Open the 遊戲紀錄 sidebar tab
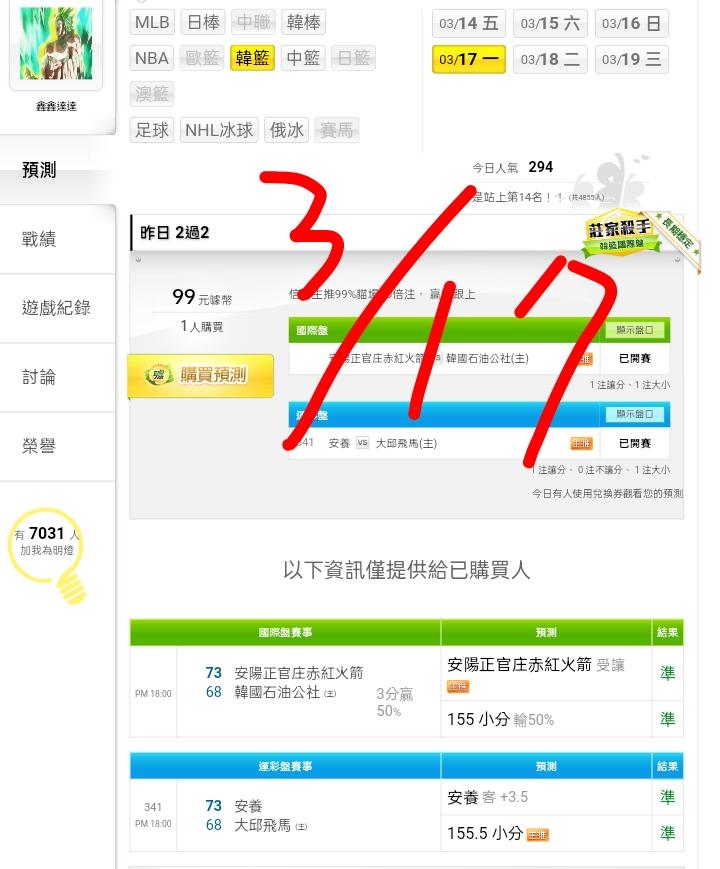 point(58,308)
